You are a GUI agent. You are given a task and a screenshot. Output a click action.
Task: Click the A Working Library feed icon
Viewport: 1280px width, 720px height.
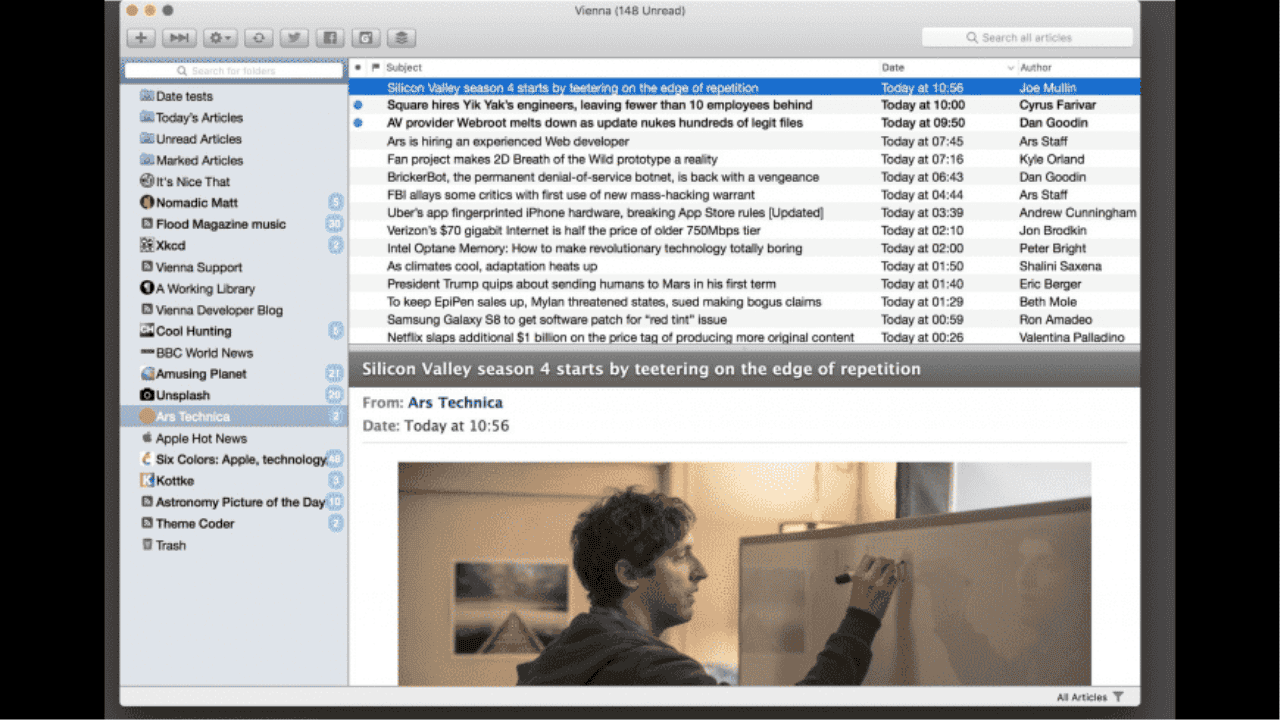tap(147, 288)
